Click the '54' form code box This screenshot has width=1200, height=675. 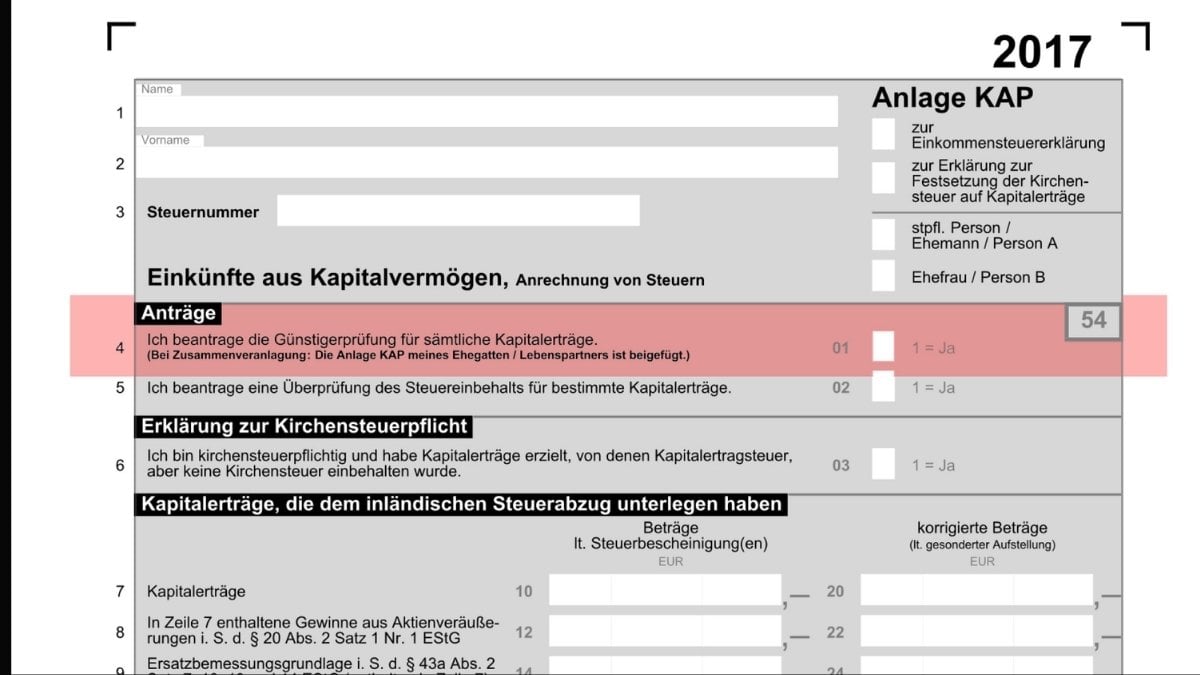pos(1094,320)
